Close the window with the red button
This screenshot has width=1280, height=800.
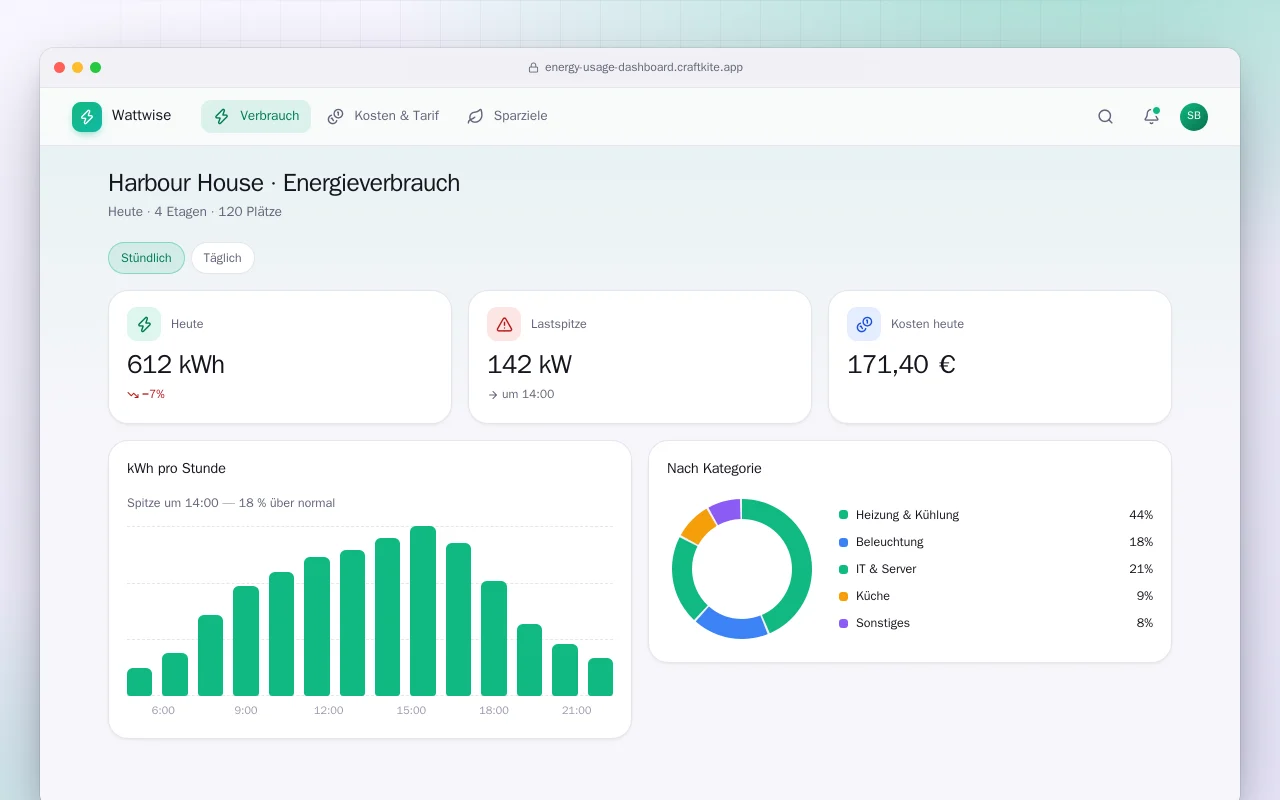click(60, 68)
